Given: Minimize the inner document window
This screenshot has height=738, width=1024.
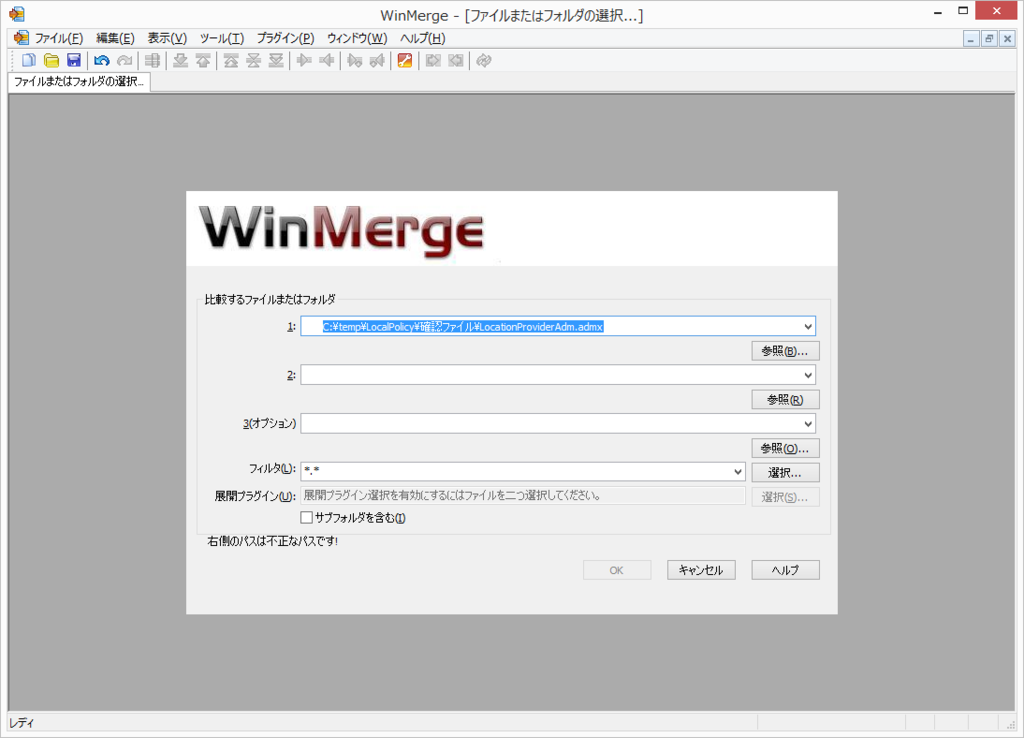Looking at the screenshot, I should click(x=971, y=39).
